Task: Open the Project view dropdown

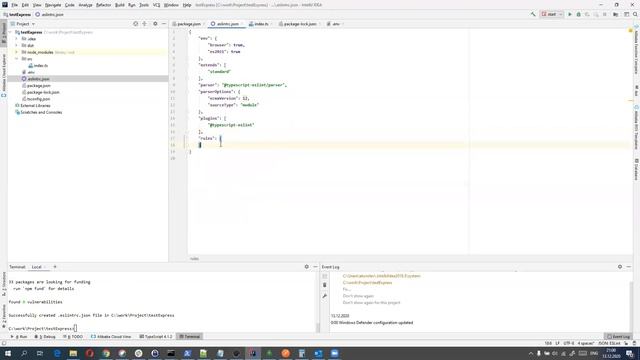Action: (x=23, y=24)
